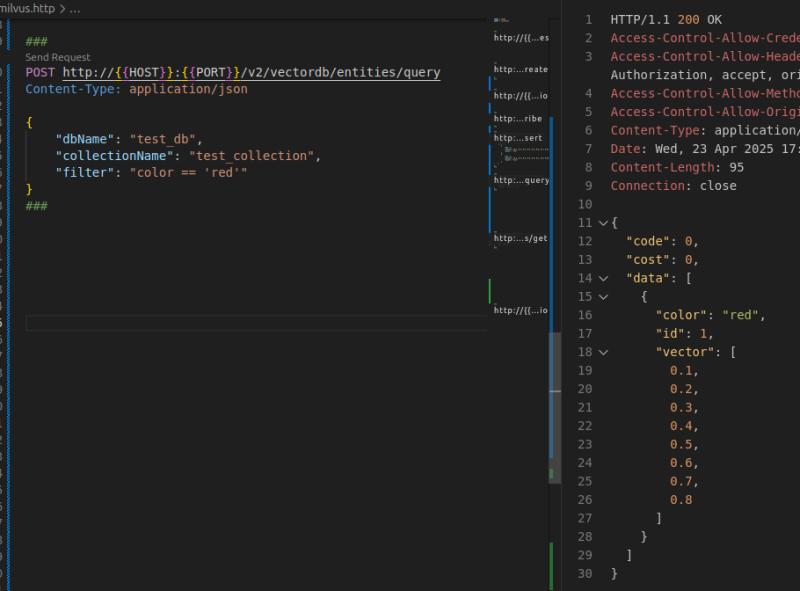Jump to the sert section in minimap
The image size is (800, 591).
520,138
